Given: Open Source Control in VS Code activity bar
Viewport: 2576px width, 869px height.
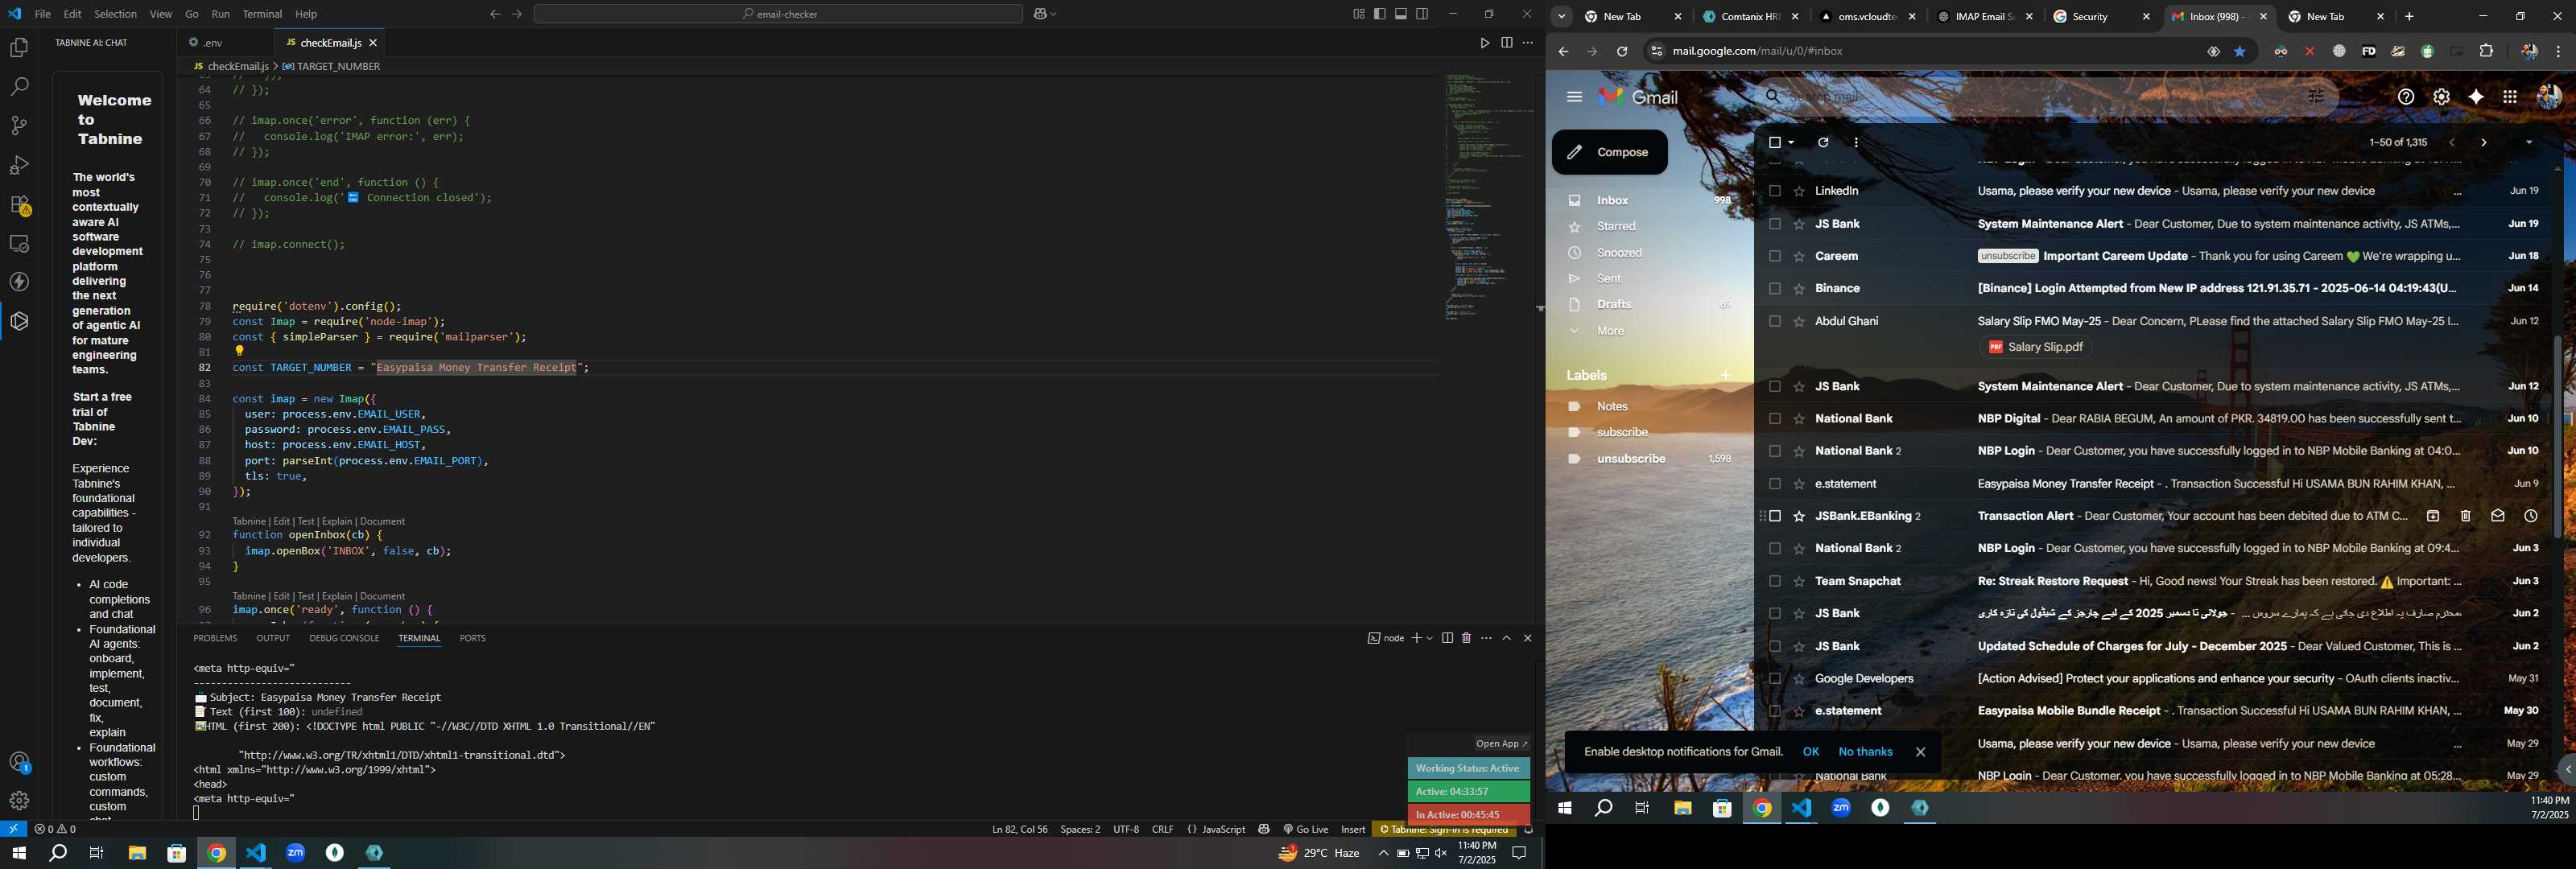Looking at the screenshot, I should 19,126.
